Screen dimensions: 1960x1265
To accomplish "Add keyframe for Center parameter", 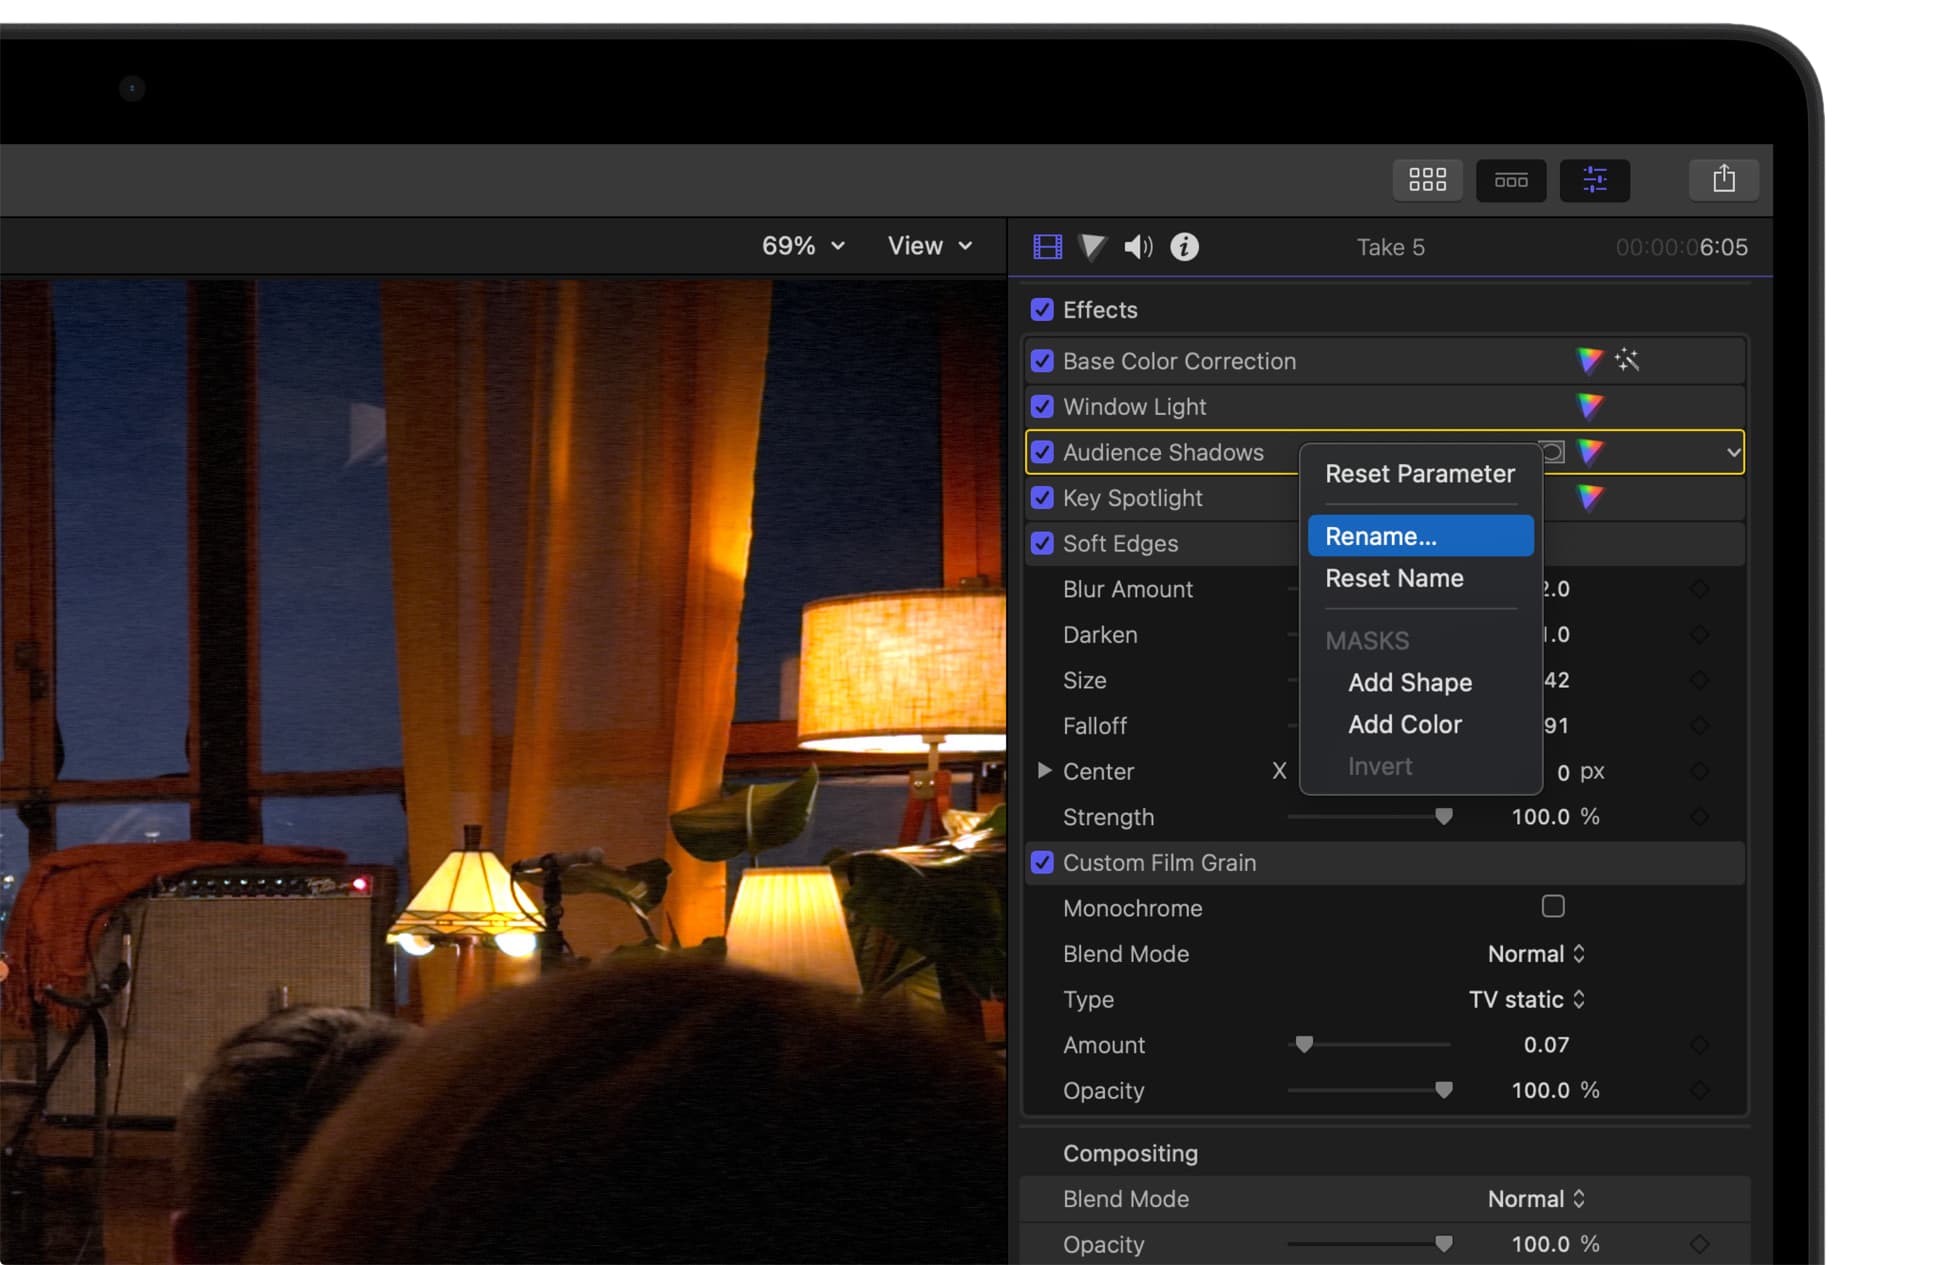I will (1699, 771).
